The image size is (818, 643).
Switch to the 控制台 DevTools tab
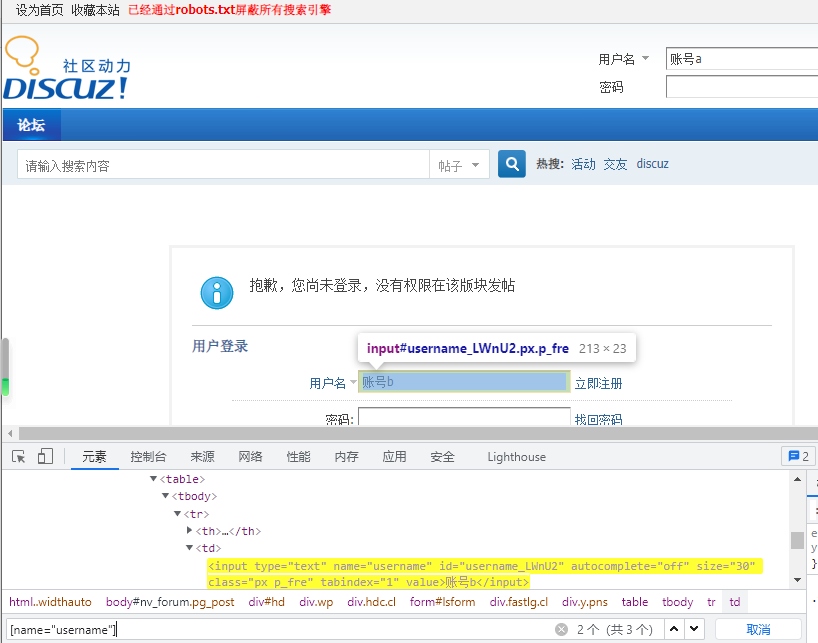click(147, 456)
